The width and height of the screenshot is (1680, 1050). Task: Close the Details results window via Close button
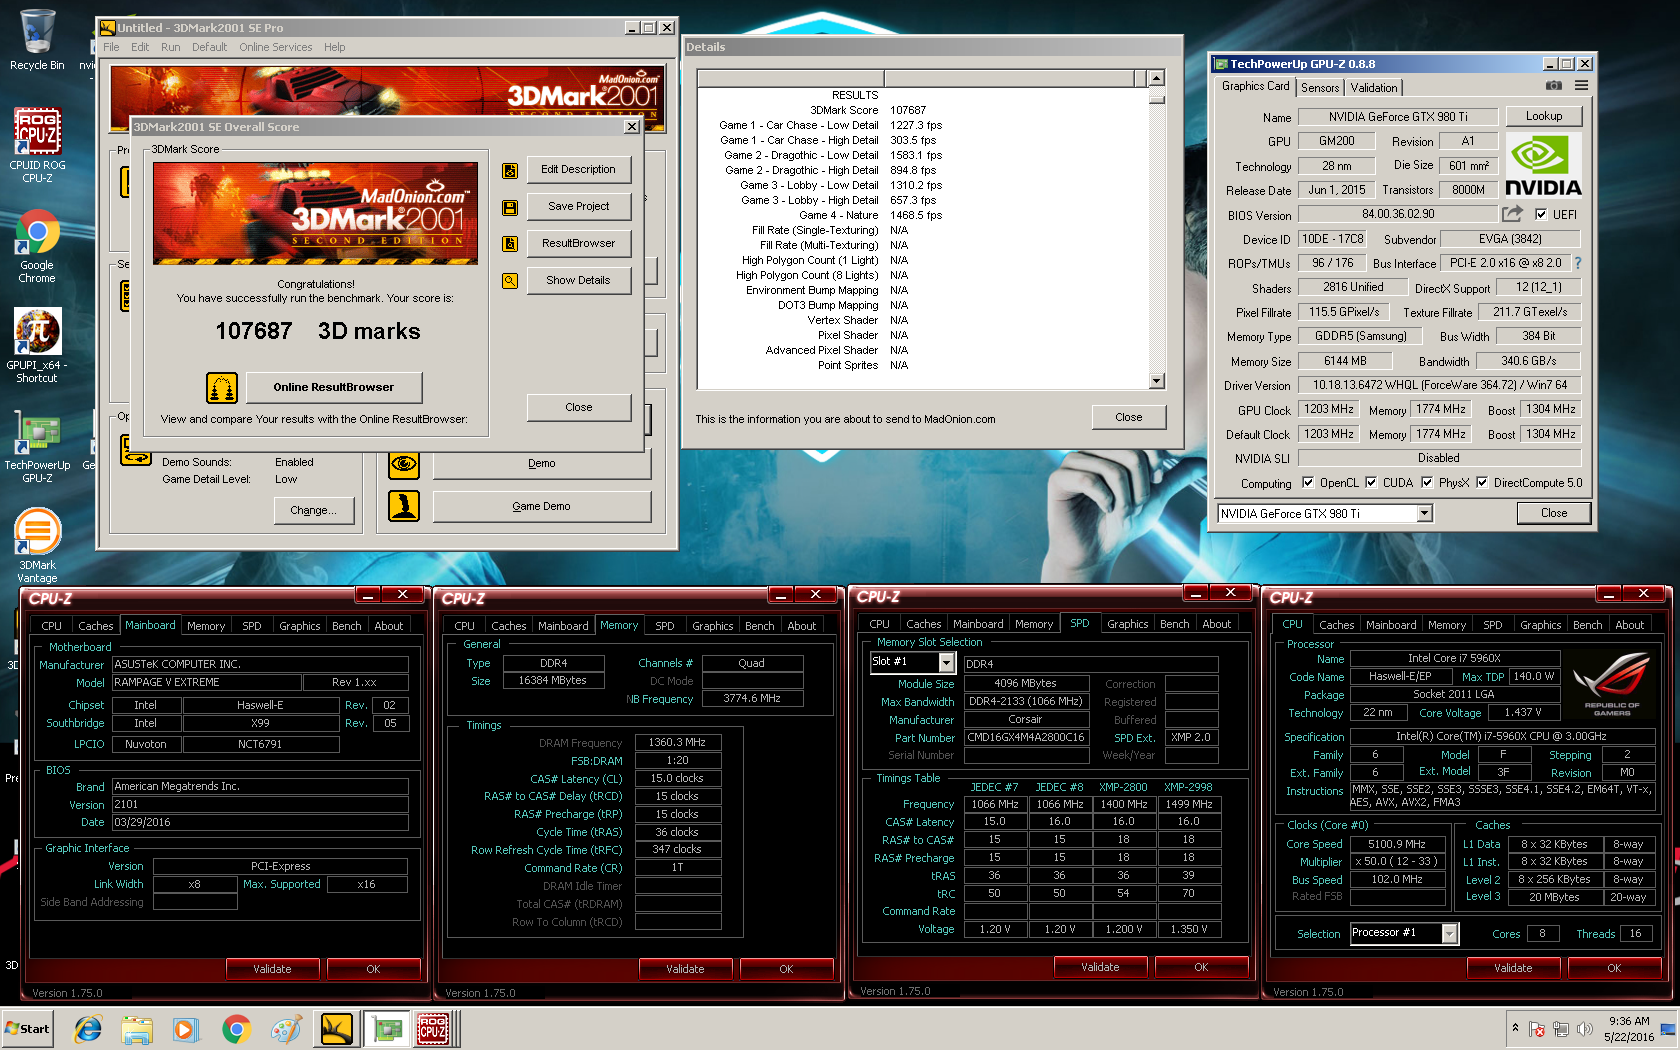1129,417
